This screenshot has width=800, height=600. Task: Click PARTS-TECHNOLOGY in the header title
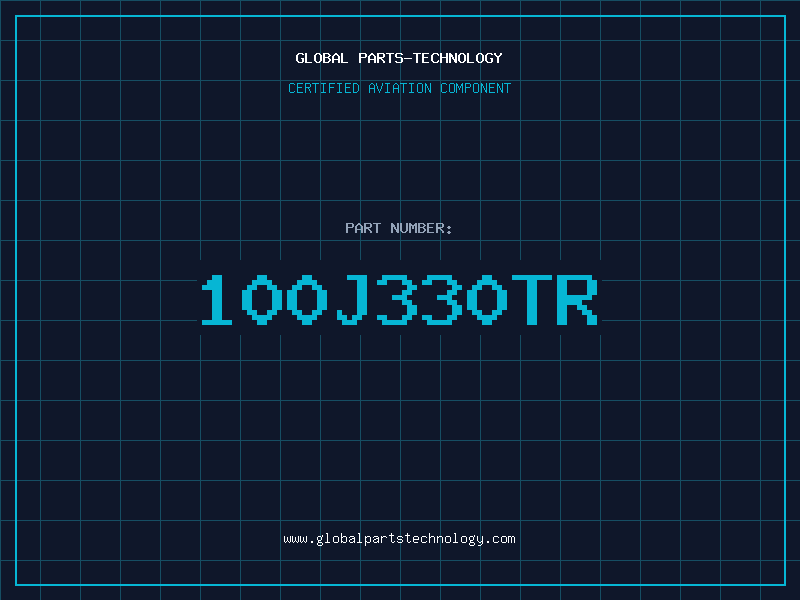430,58
